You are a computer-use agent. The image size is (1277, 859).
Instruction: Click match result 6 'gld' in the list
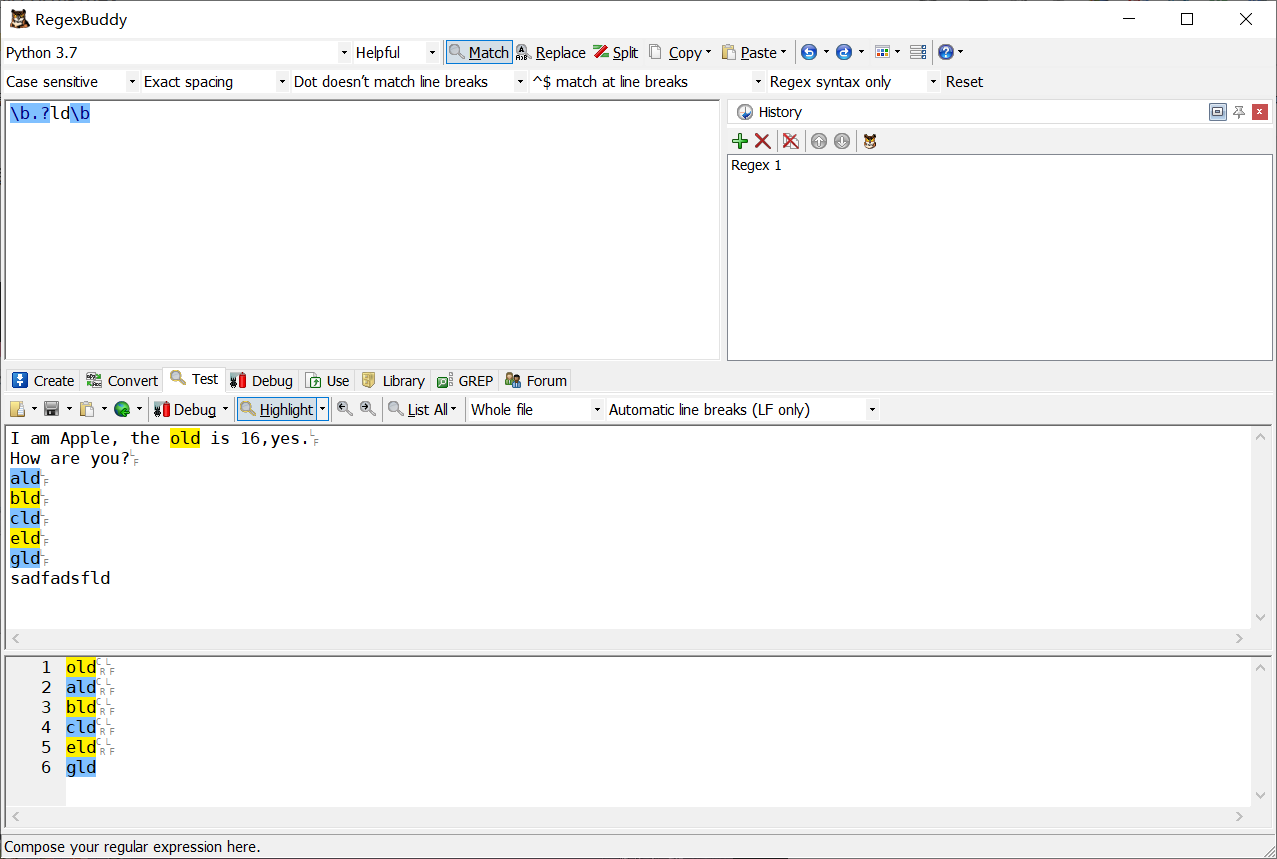81,767
